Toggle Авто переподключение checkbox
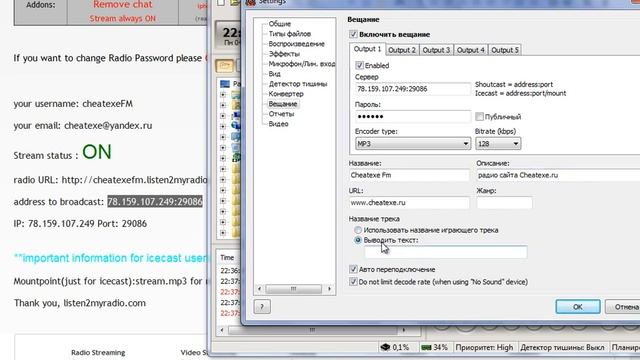Viewport: 640px width, 360px height. [353, 269]
